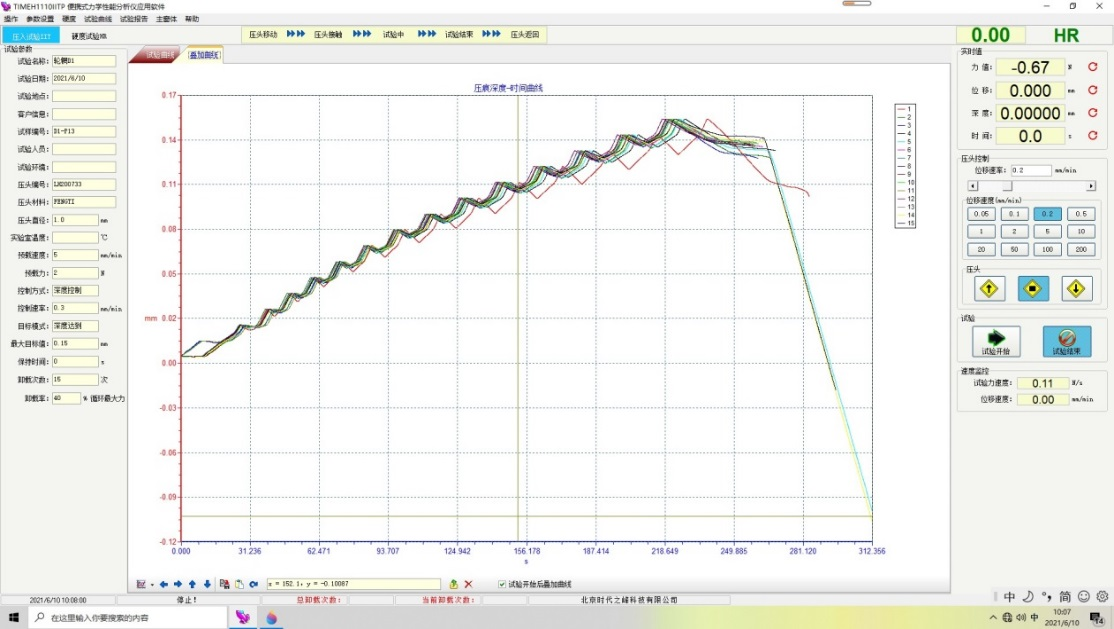1114x629 pixels.
Task: Toggle the 试验开始后叠加曲线 checkbox
Action: [x=502, y=584]
